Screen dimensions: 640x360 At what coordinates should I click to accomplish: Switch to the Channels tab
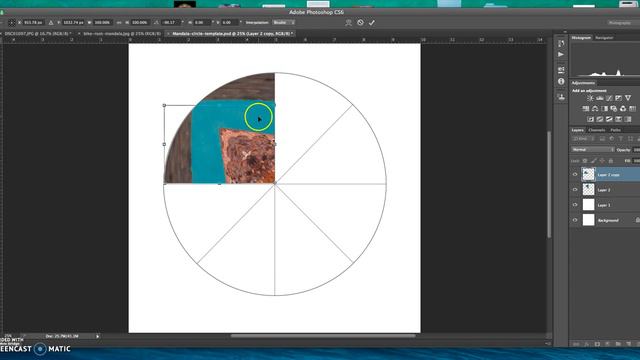[x=597, y=130]
